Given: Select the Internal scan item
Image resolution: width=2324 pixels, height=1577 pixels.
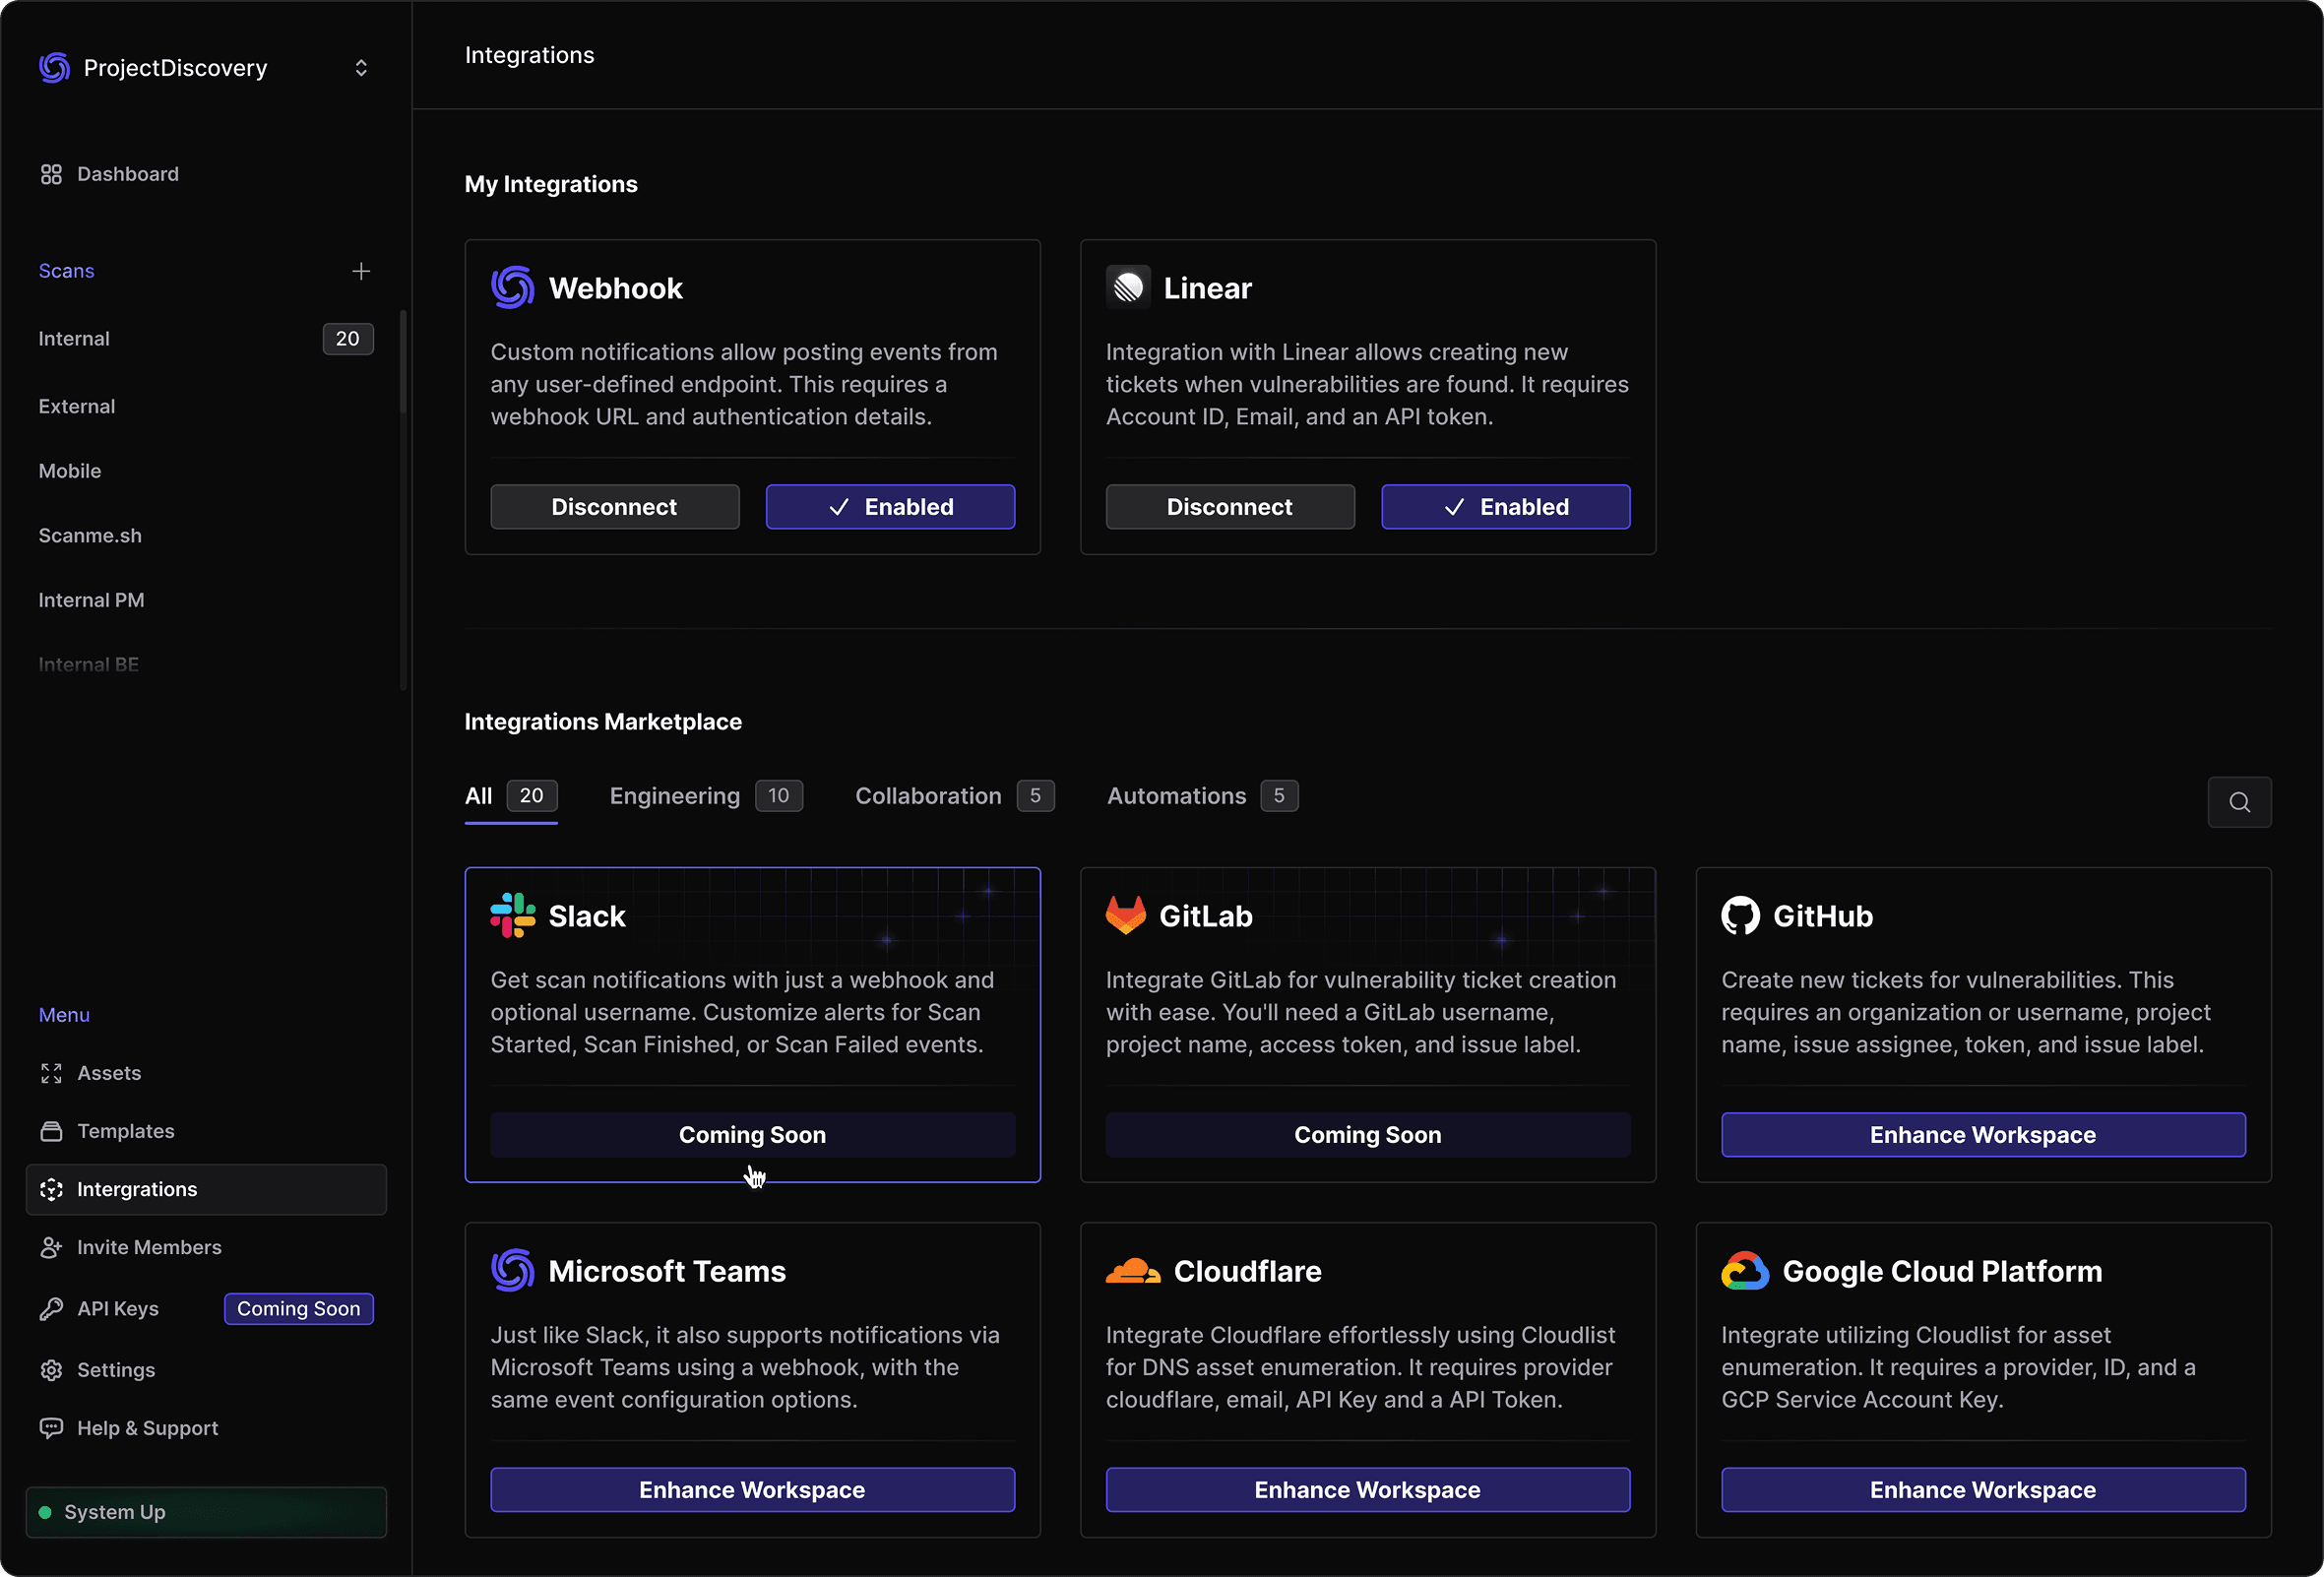Looking at the screenshot, I should point(205,339).
